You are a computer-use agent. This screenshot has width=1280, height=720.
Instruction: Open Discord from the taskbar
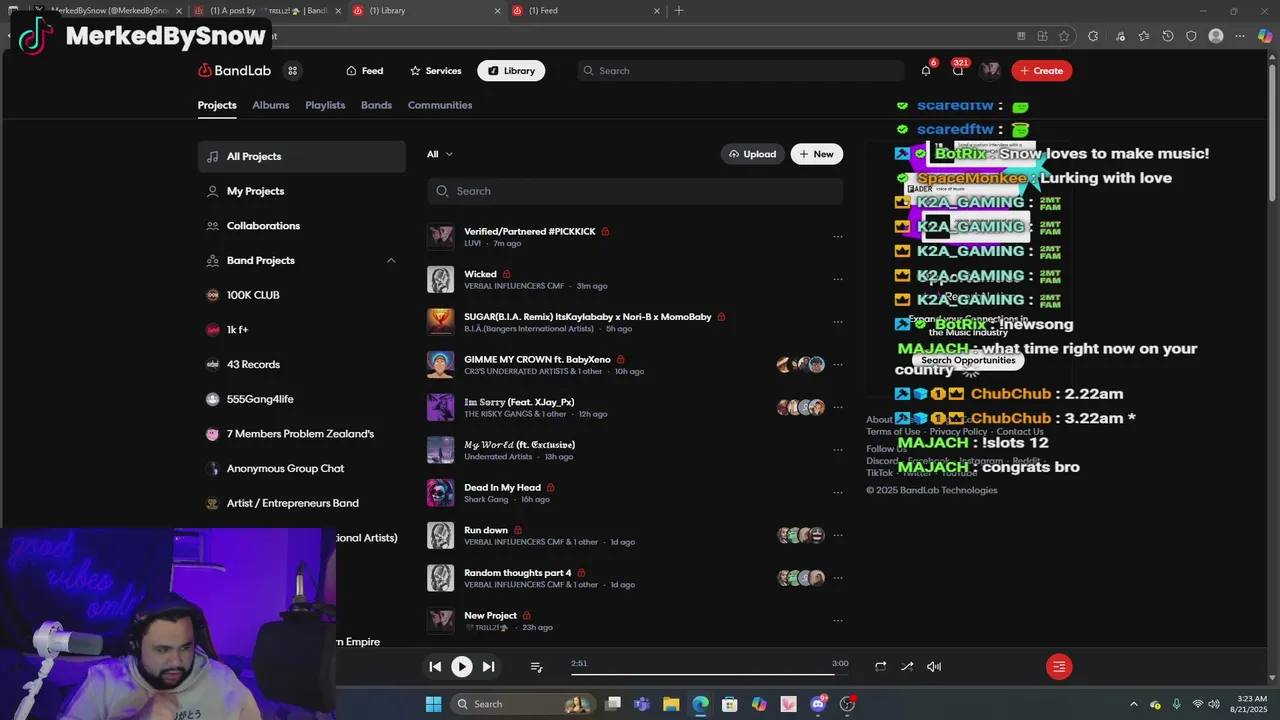(818, 704)
